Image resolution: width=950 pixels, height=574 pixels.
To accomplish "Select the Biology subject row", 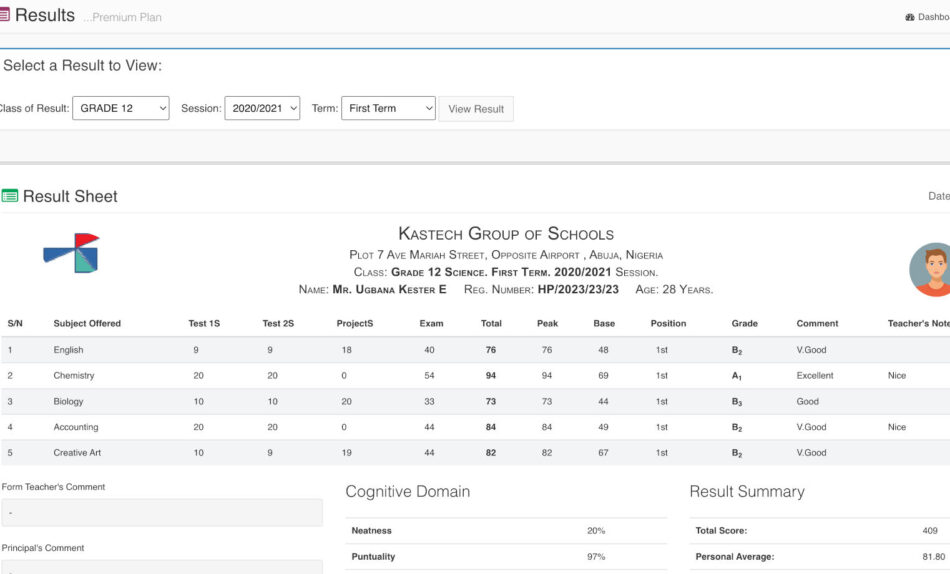I will coord(68,402).
